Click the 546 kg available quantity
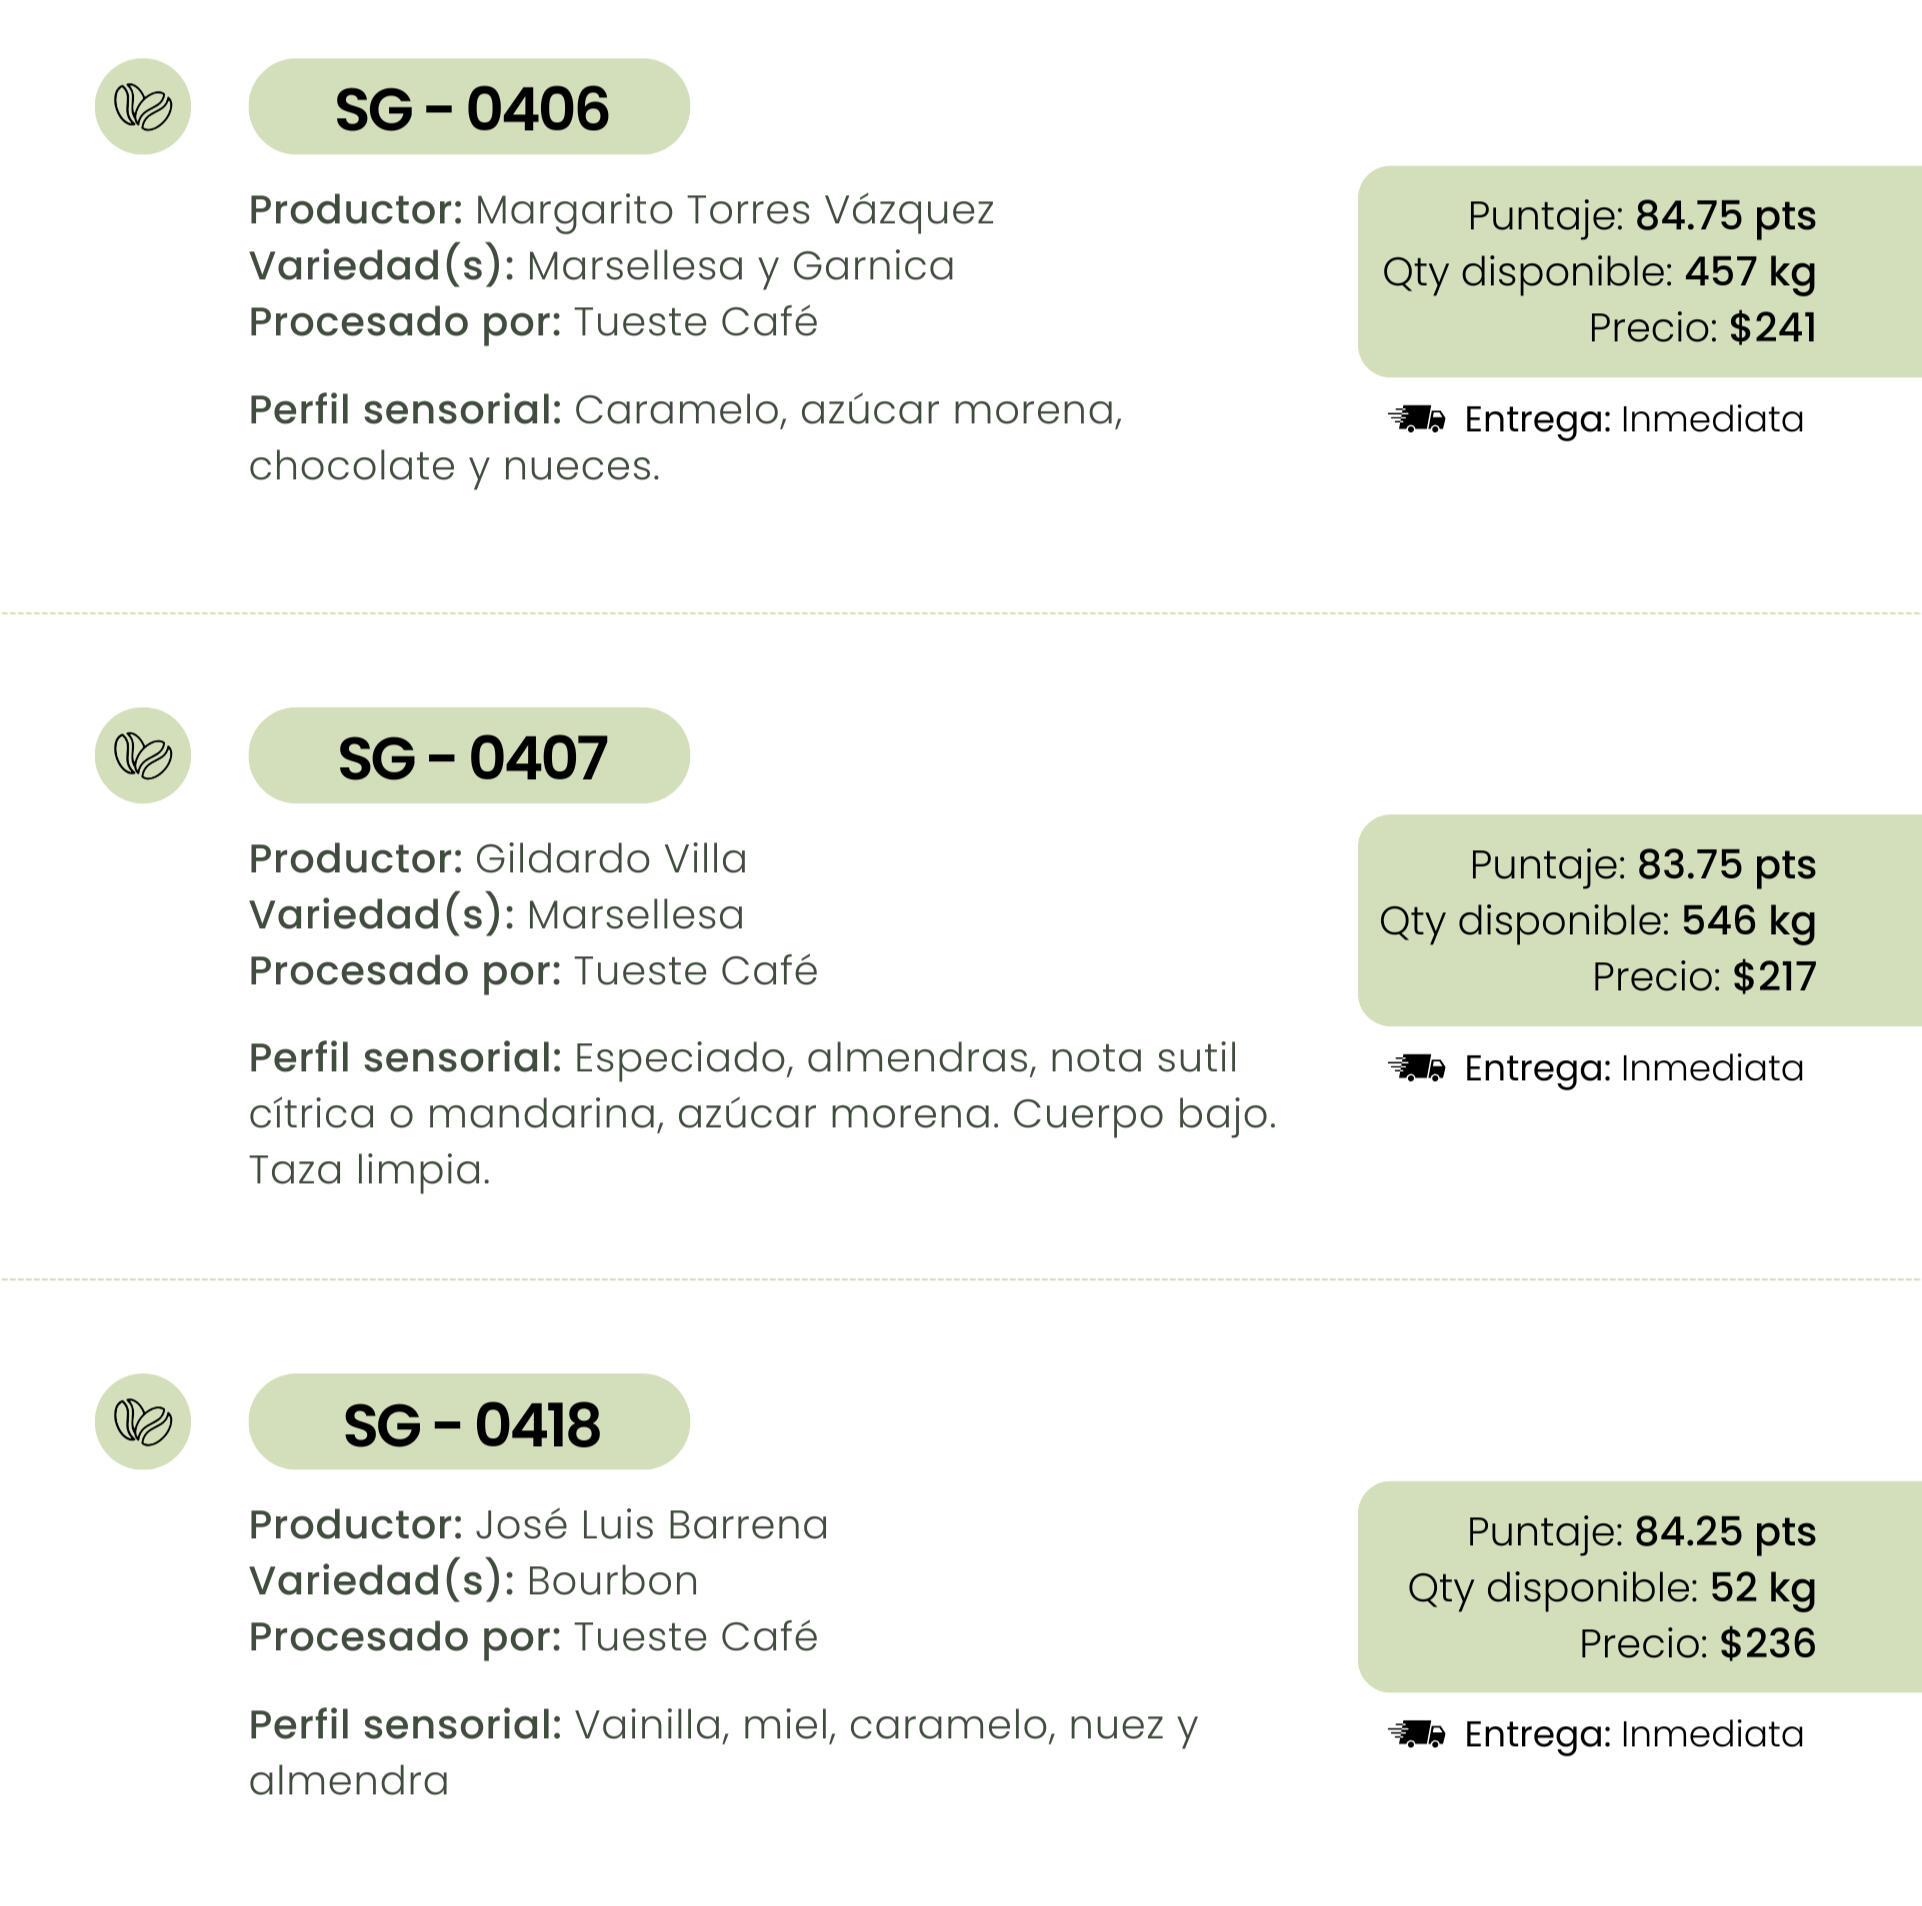Screen dimensions: 1922x1906 pos(1748,921)
